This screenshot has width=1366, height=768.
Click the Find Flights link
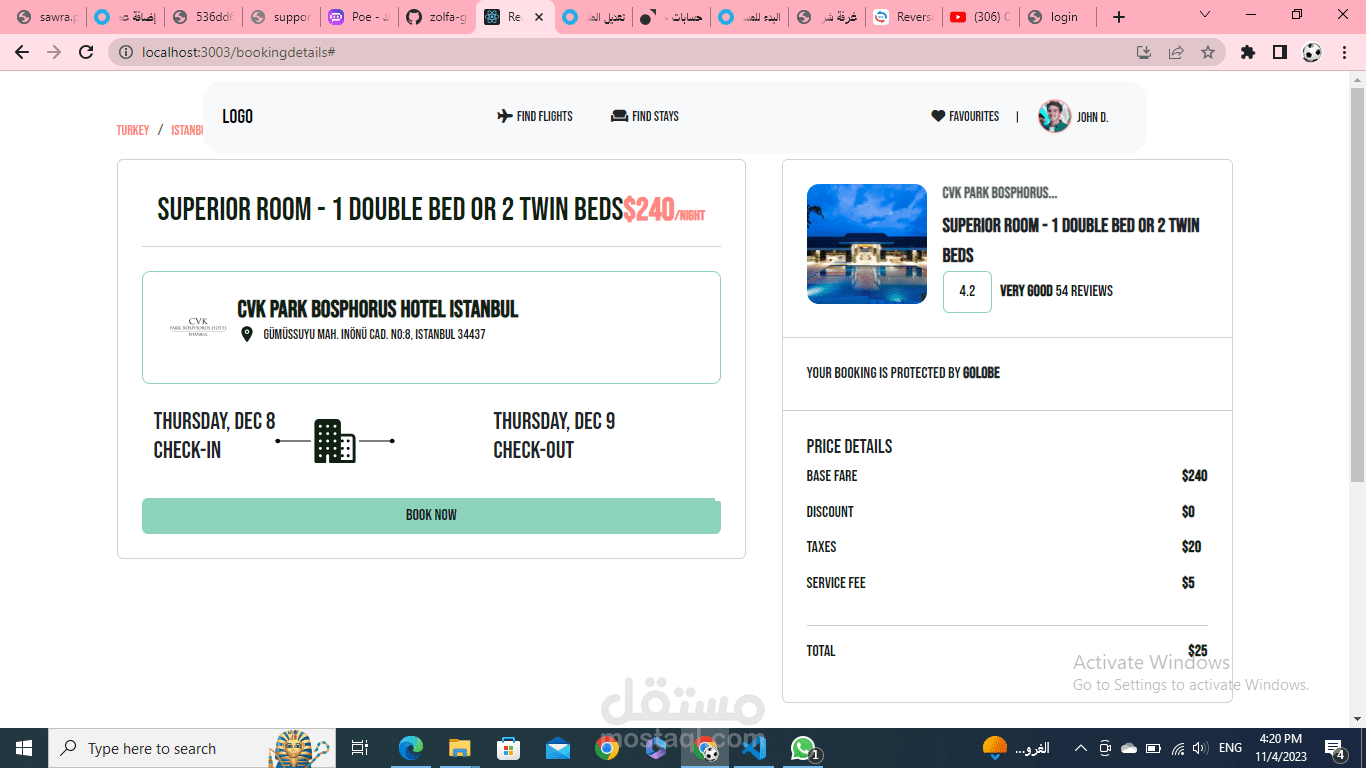click(535, 116)
